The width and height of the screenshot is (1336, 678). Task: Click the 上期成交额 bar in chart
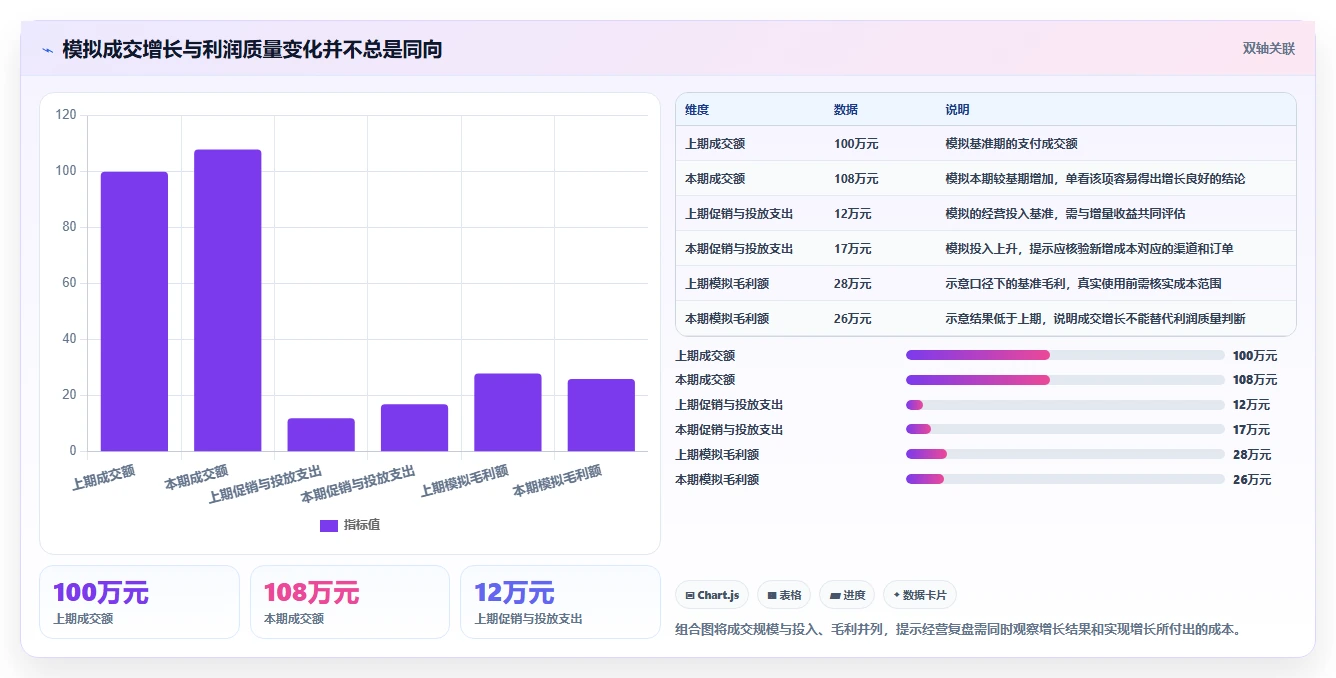coord(134,311)
